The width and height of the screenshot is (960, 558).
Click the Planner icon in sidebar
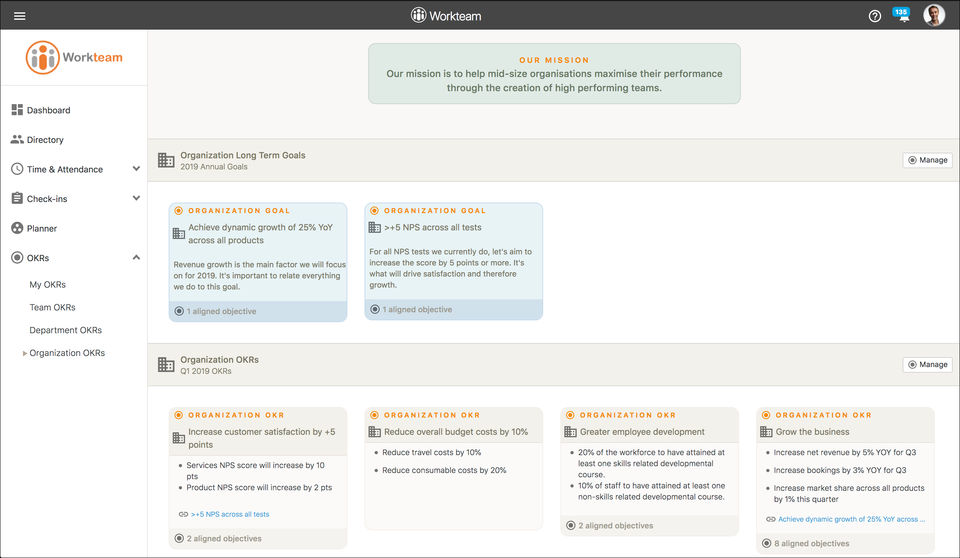coord(17,228)
